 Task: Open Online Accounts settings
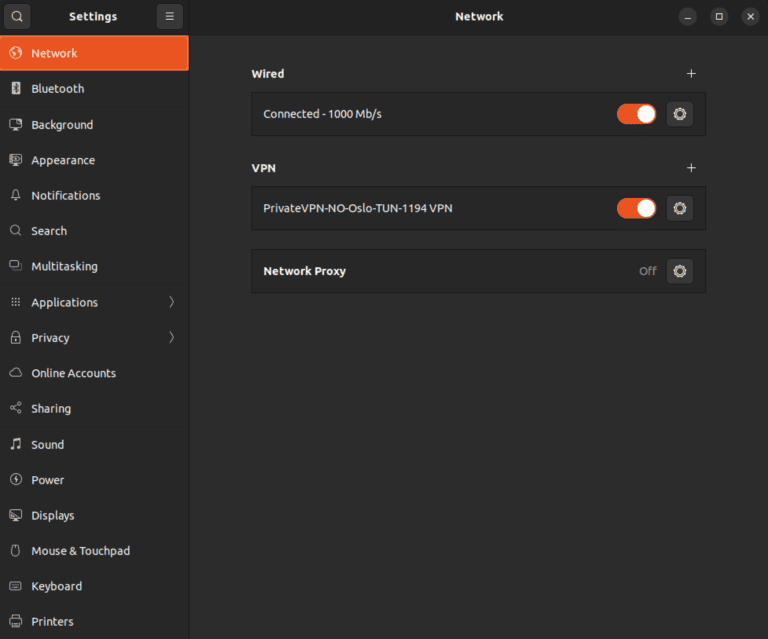click(73, 373)
